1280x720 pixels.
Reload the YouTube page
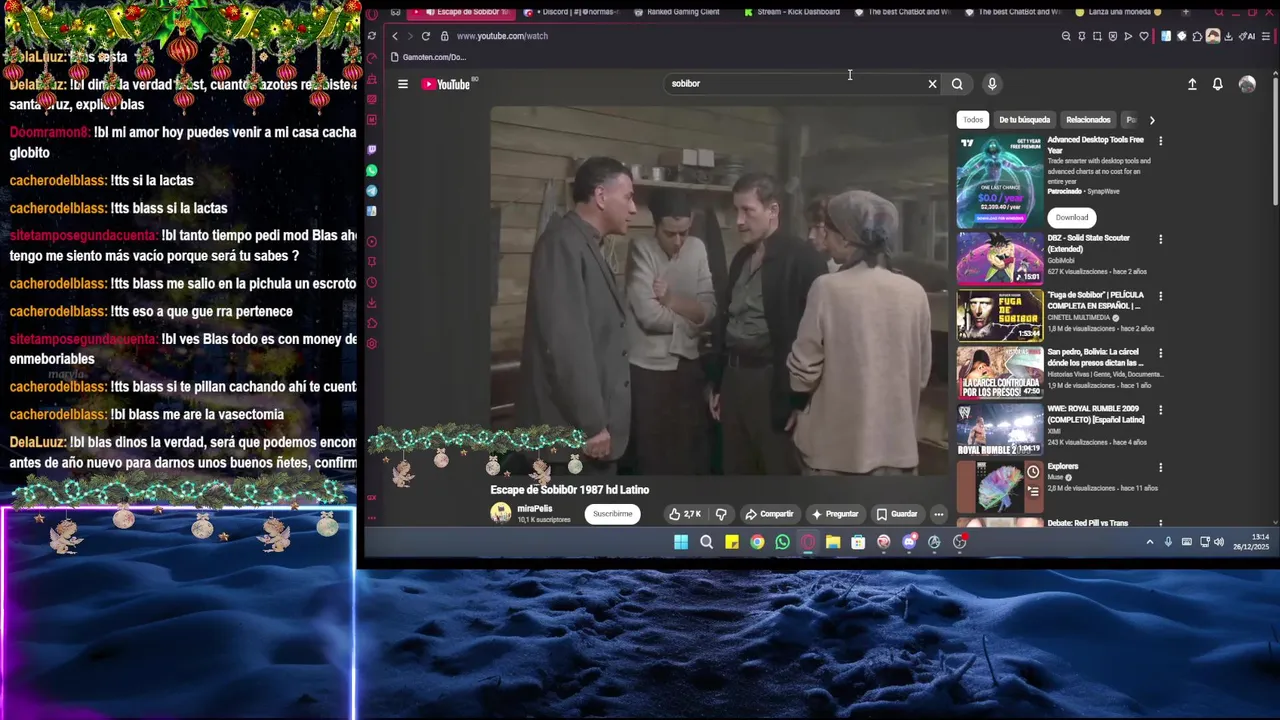click(426, 36)
